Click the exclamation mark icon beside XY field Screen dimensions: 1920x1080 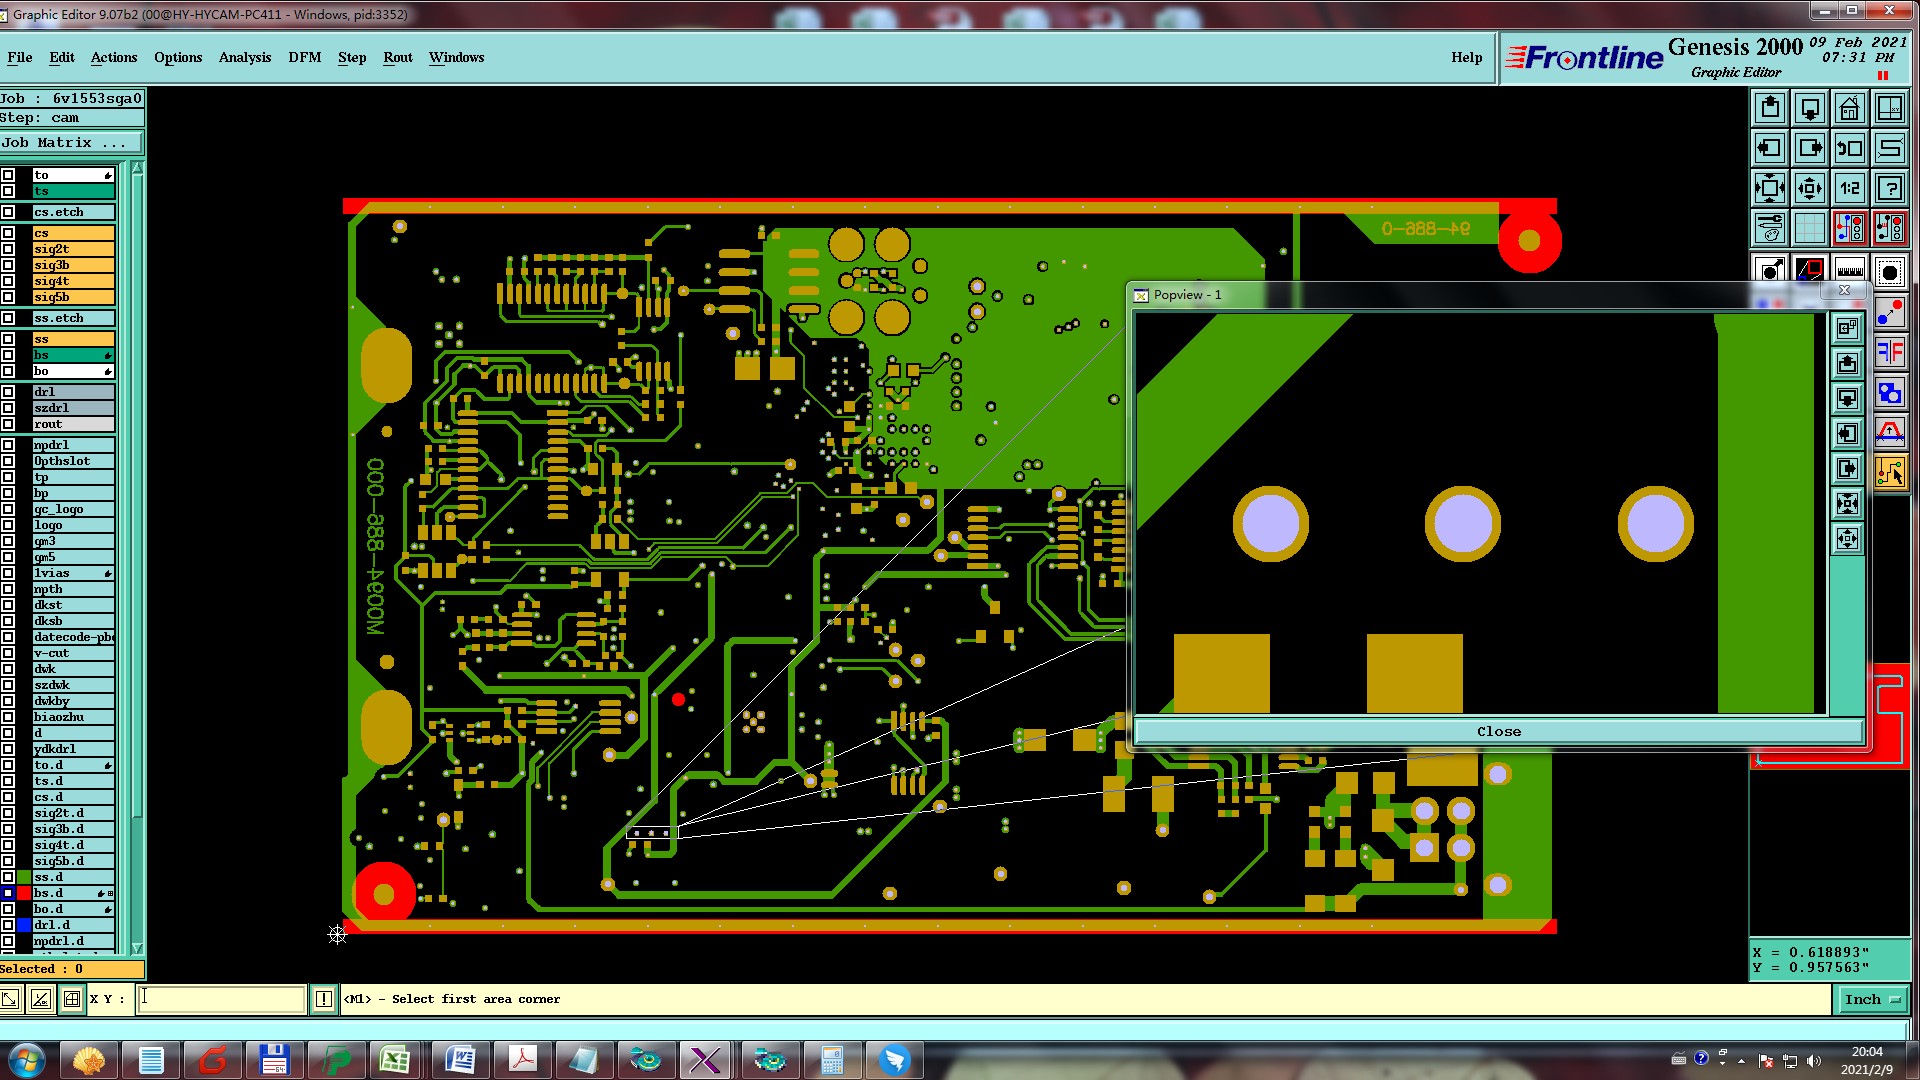324,998
